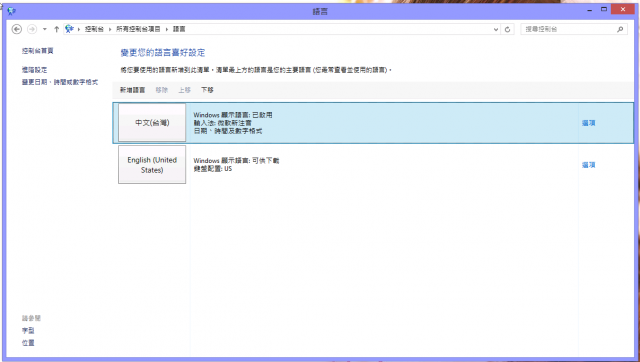The width and height of the screenshot is (640, 362).
Task: Click the Back navigation arrow
Action: point(17,29)
